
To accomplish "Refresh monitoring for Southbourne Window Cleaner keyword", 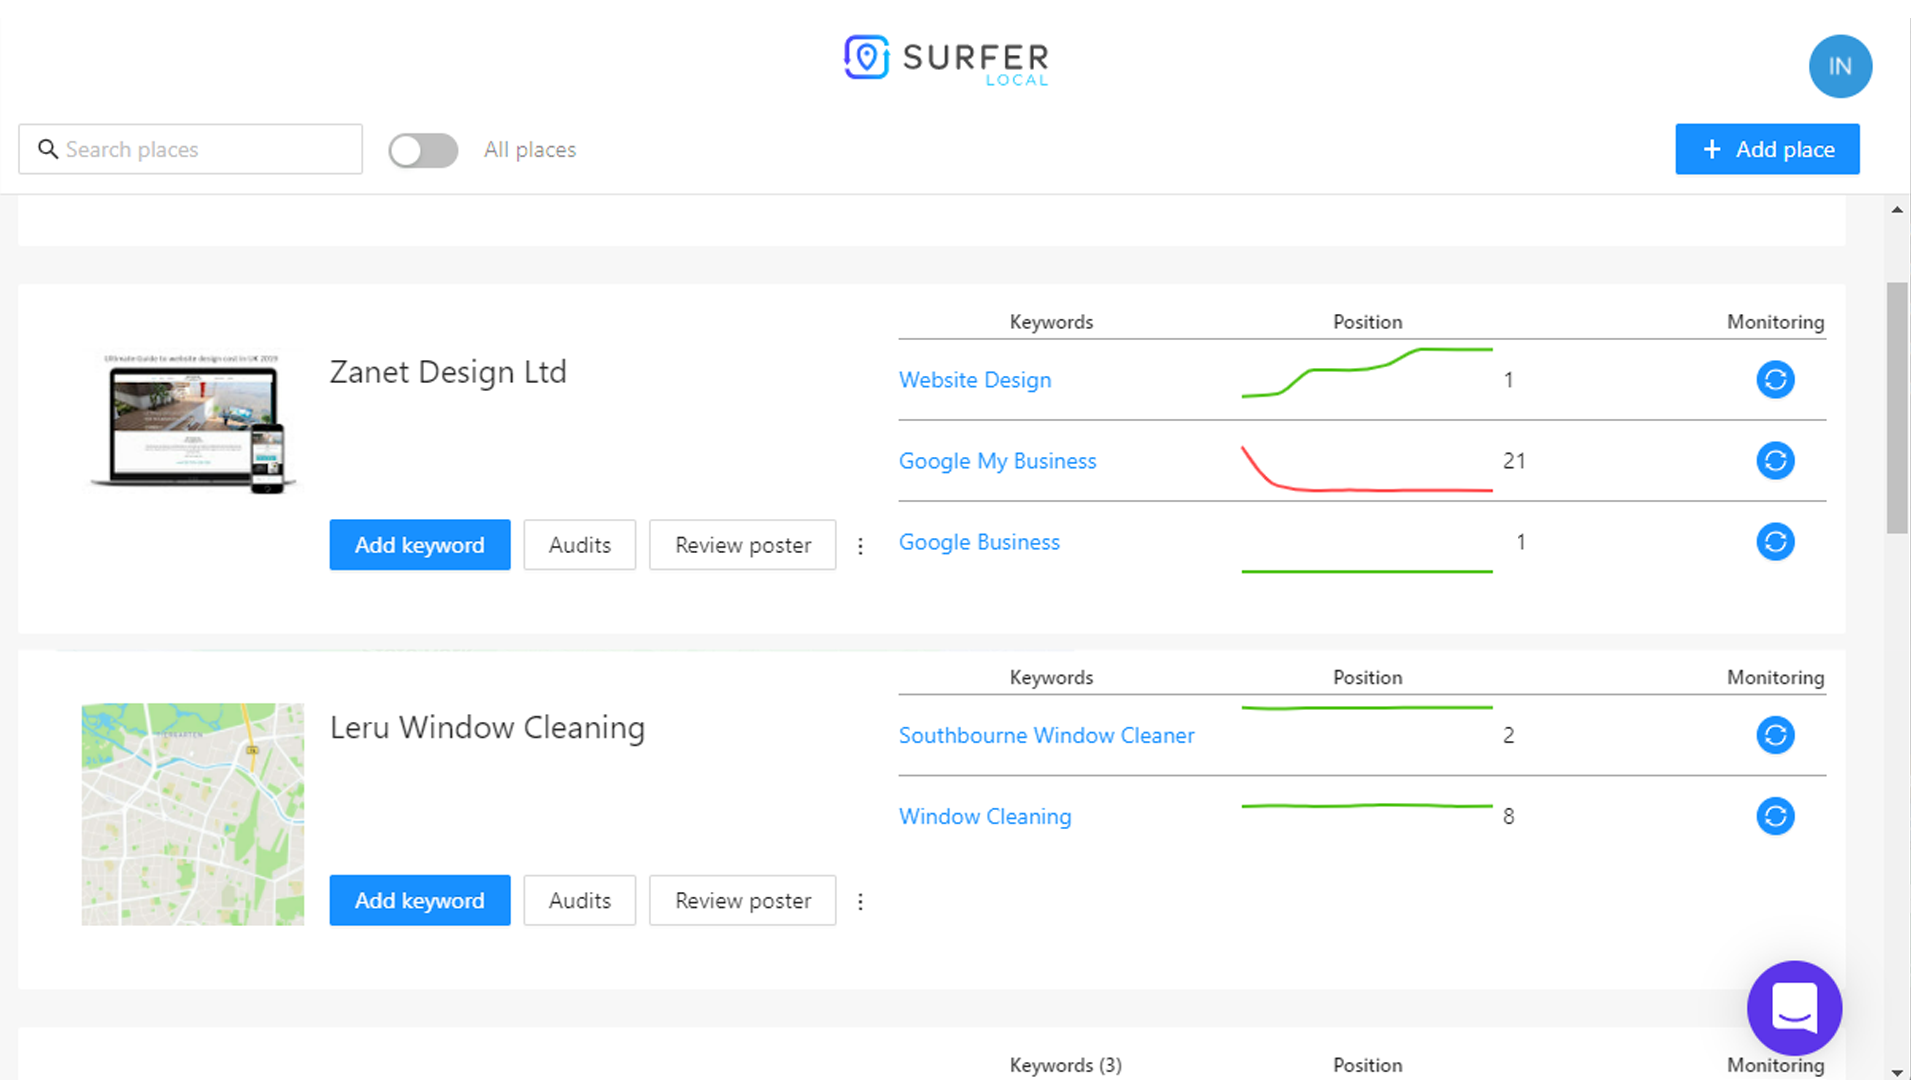I will 1775,735.
